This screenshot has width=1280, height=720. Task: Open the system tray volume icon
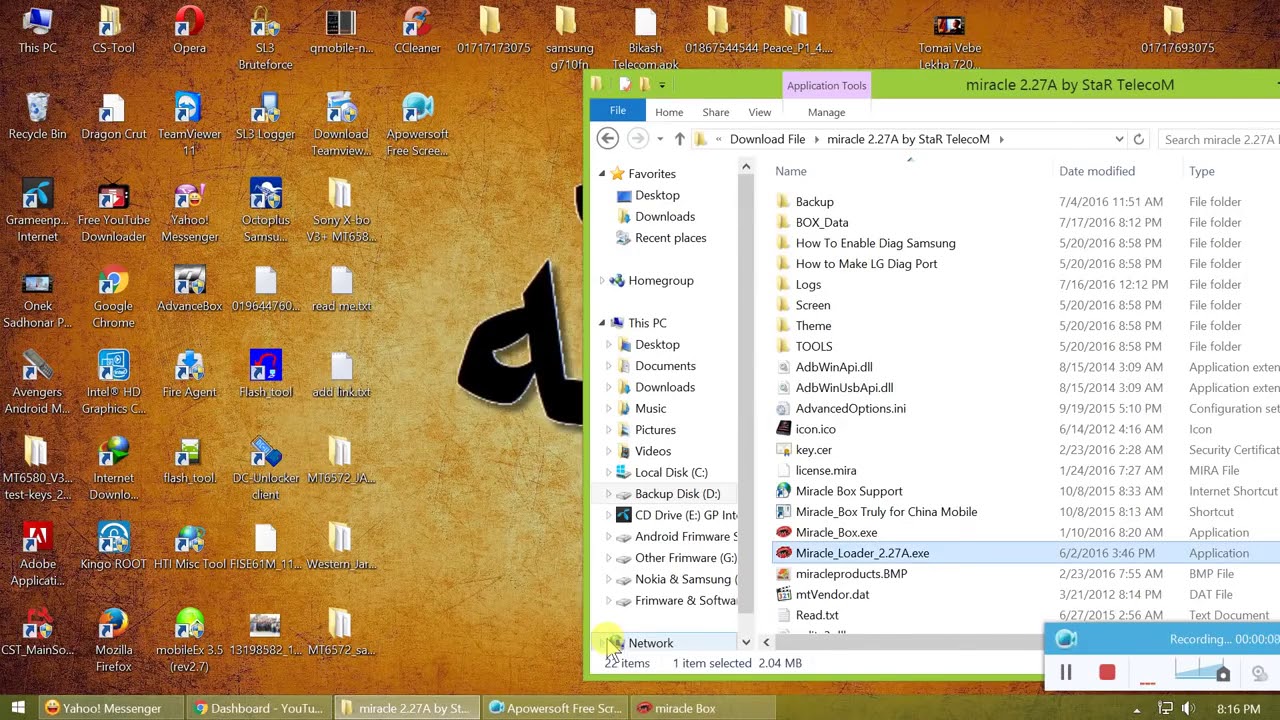click(1188, 709)
